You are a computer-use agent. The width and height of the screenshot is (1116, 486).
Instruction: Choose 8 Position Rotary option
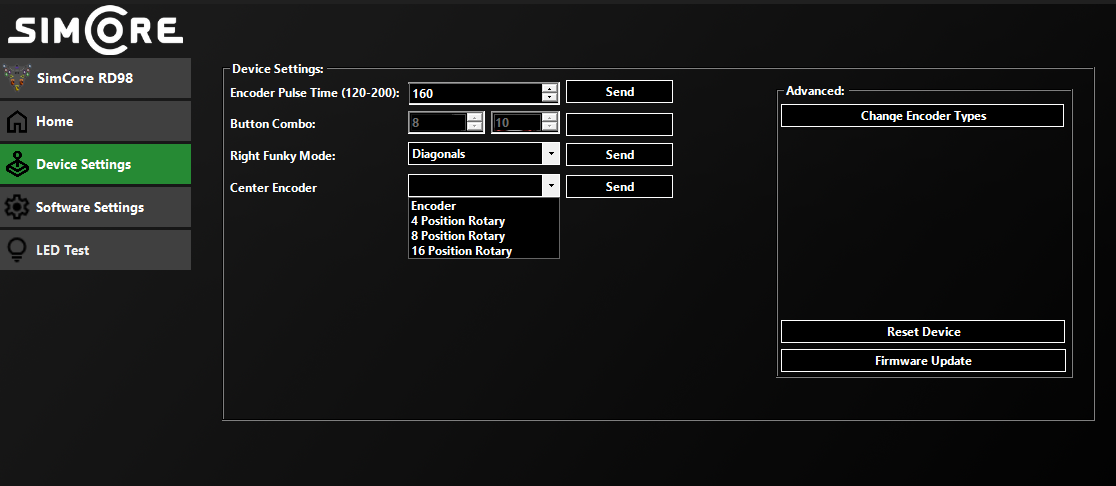tap(484, 236)
